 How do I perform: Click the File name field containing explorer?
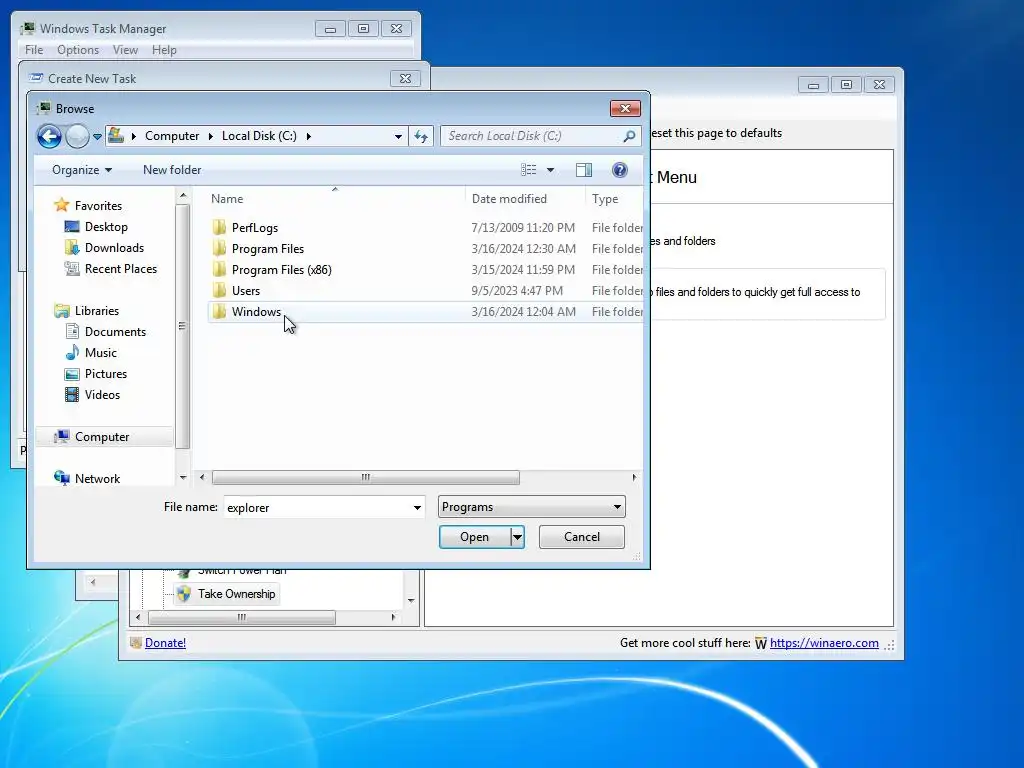click(317, 507)
